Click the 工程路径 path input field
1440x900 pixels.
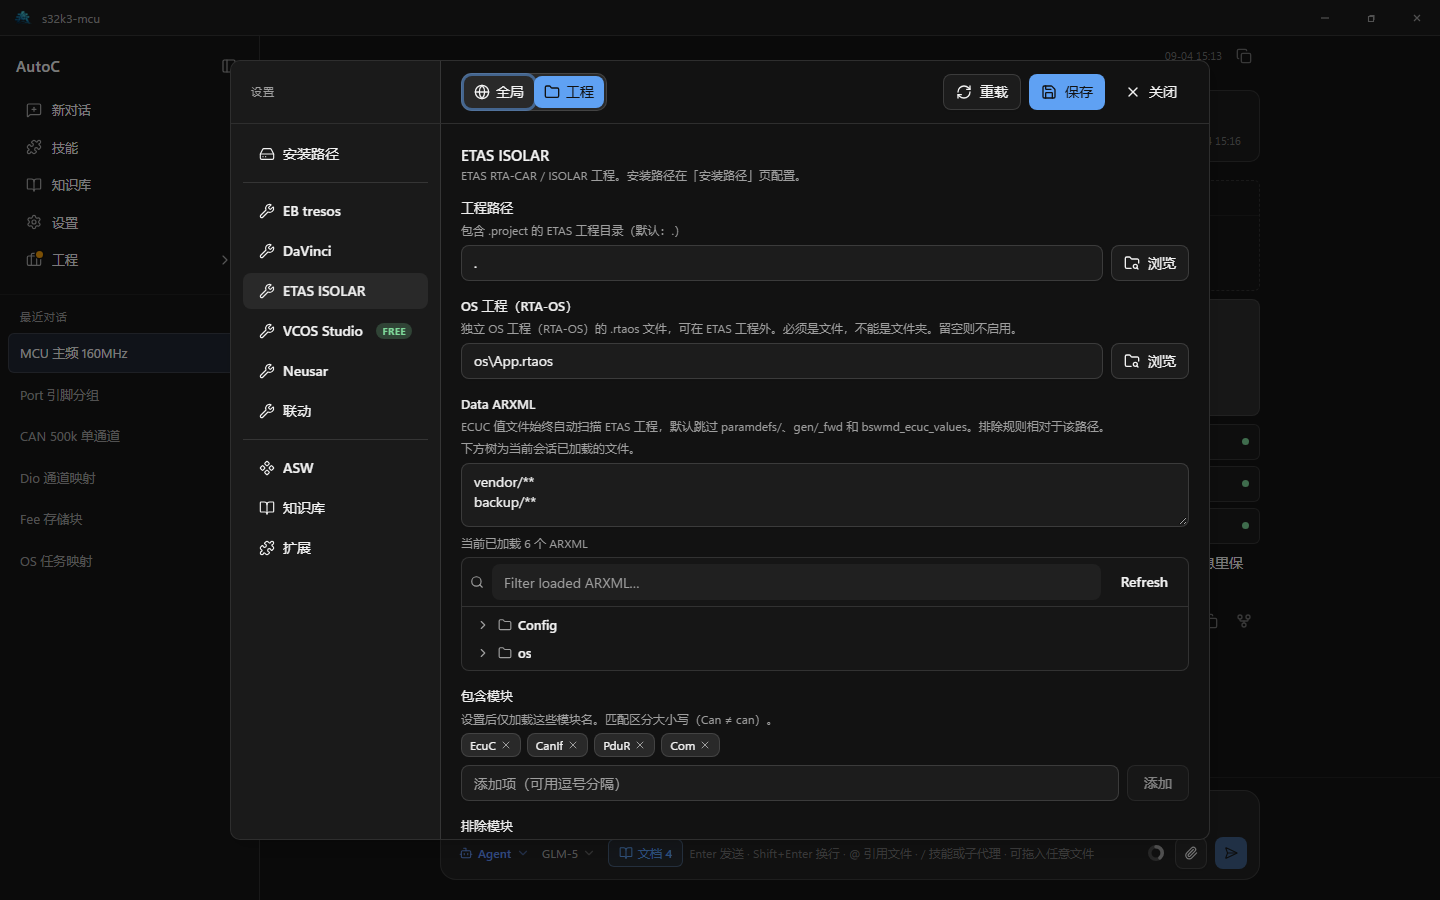781,263
